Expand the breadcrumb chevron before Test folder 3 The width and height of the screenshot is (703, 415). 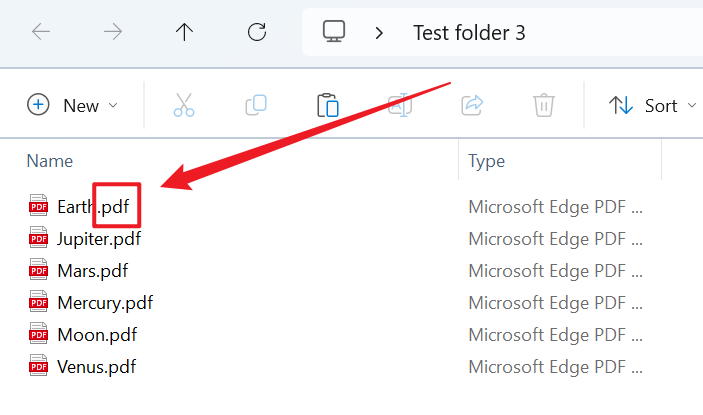point(379,32)
